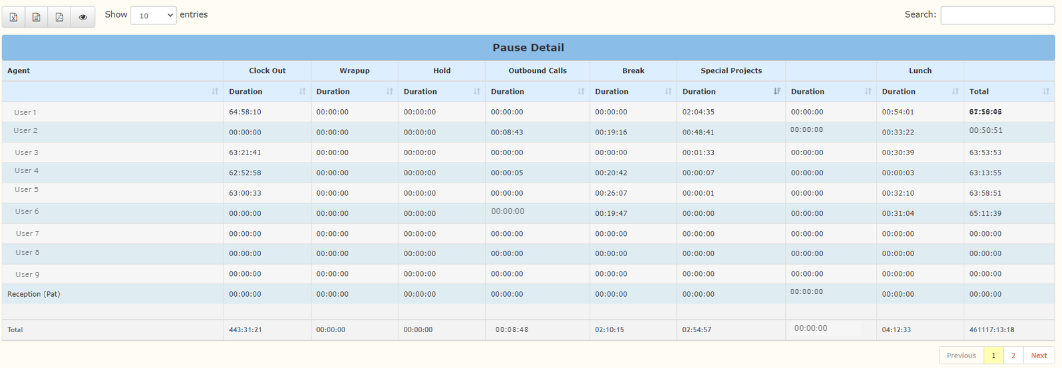Click User 3 clock out value 63:21:41
This screenshot has height=371, width=1062.
coord(245,153)
